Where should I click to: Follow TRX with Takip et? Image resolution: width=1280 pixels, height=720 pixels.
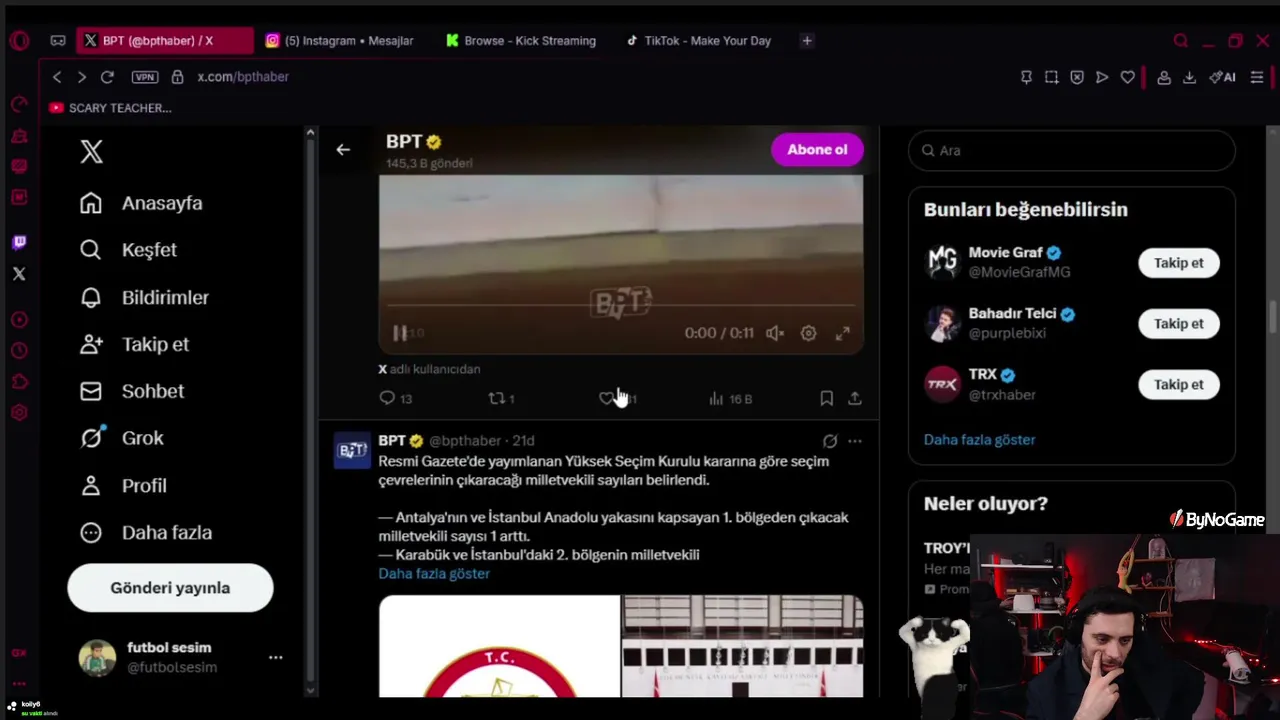click(1179, 385)
